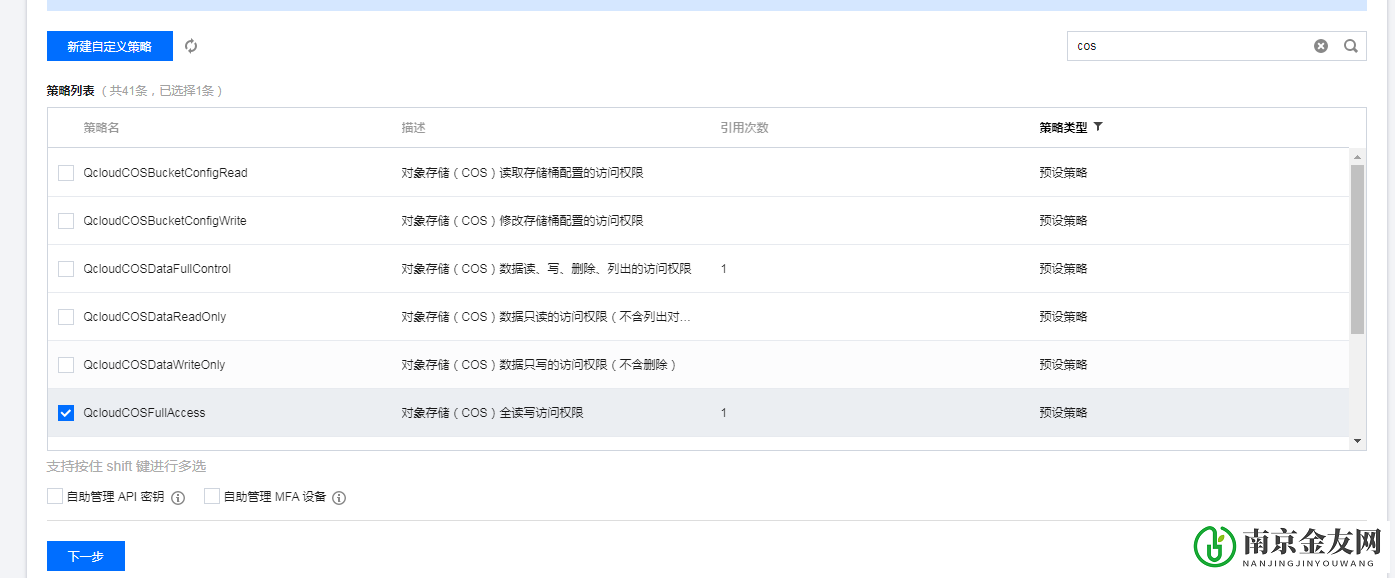Viewport: 1395px width, 578px height.
Task: Click the QcloudCOSBucketConfigWrite policy name
Action: 165,221
